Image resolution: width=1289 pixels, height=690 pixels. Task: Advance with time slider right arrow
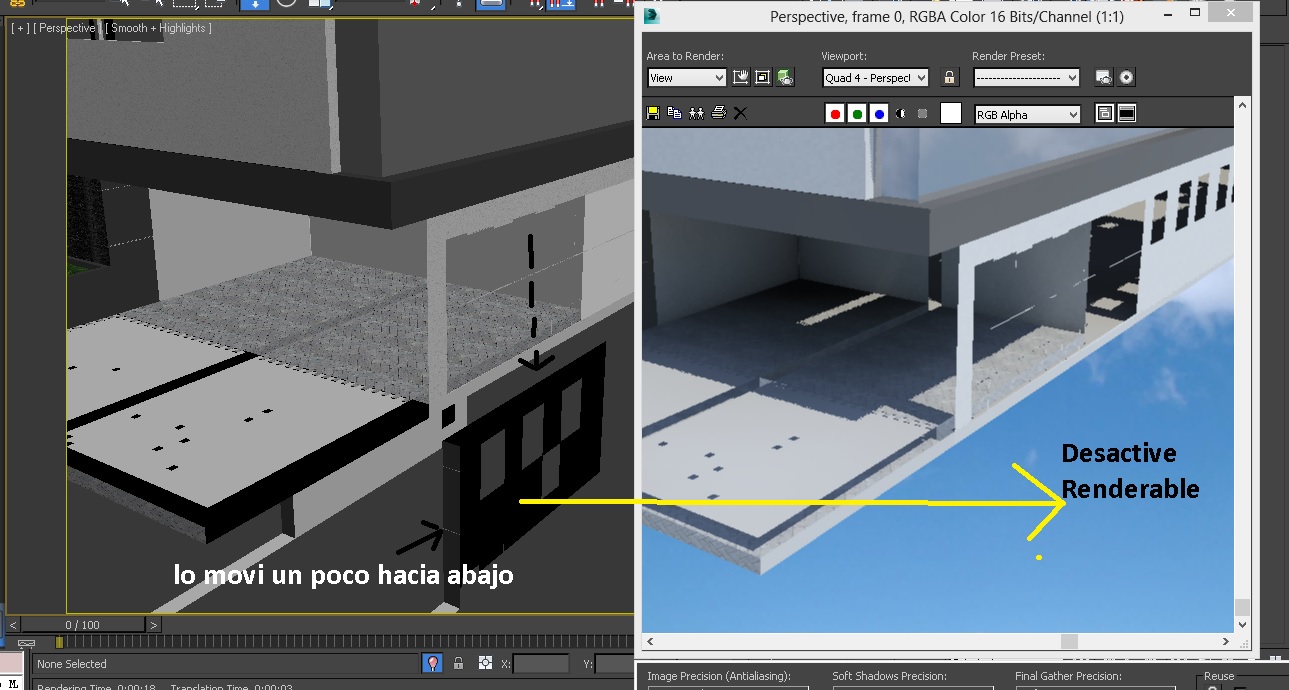click(153, 625)
